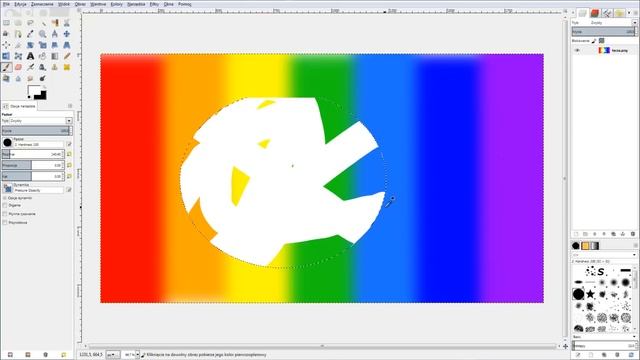Viewport: 640px width, 360px height.
Task: Switch to the Channels tab
Action: tap(595, 13)
